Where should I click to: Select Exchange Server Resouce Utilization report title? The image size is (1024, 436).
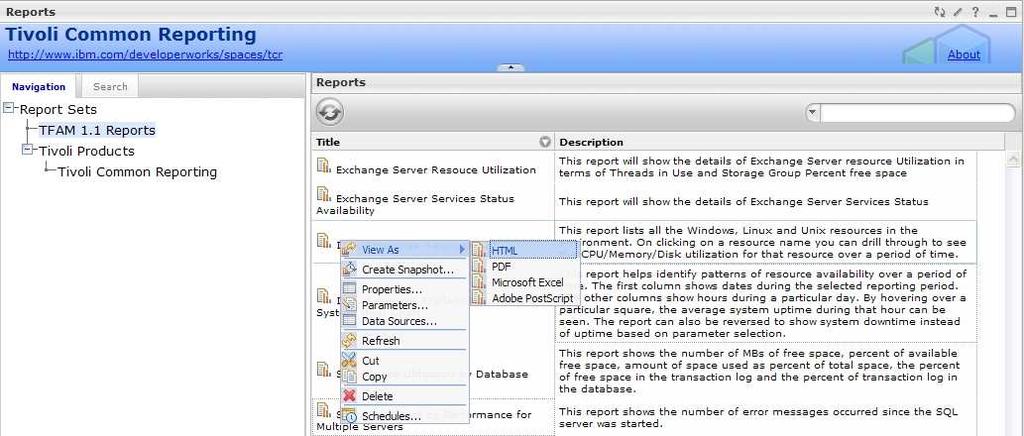436,170
